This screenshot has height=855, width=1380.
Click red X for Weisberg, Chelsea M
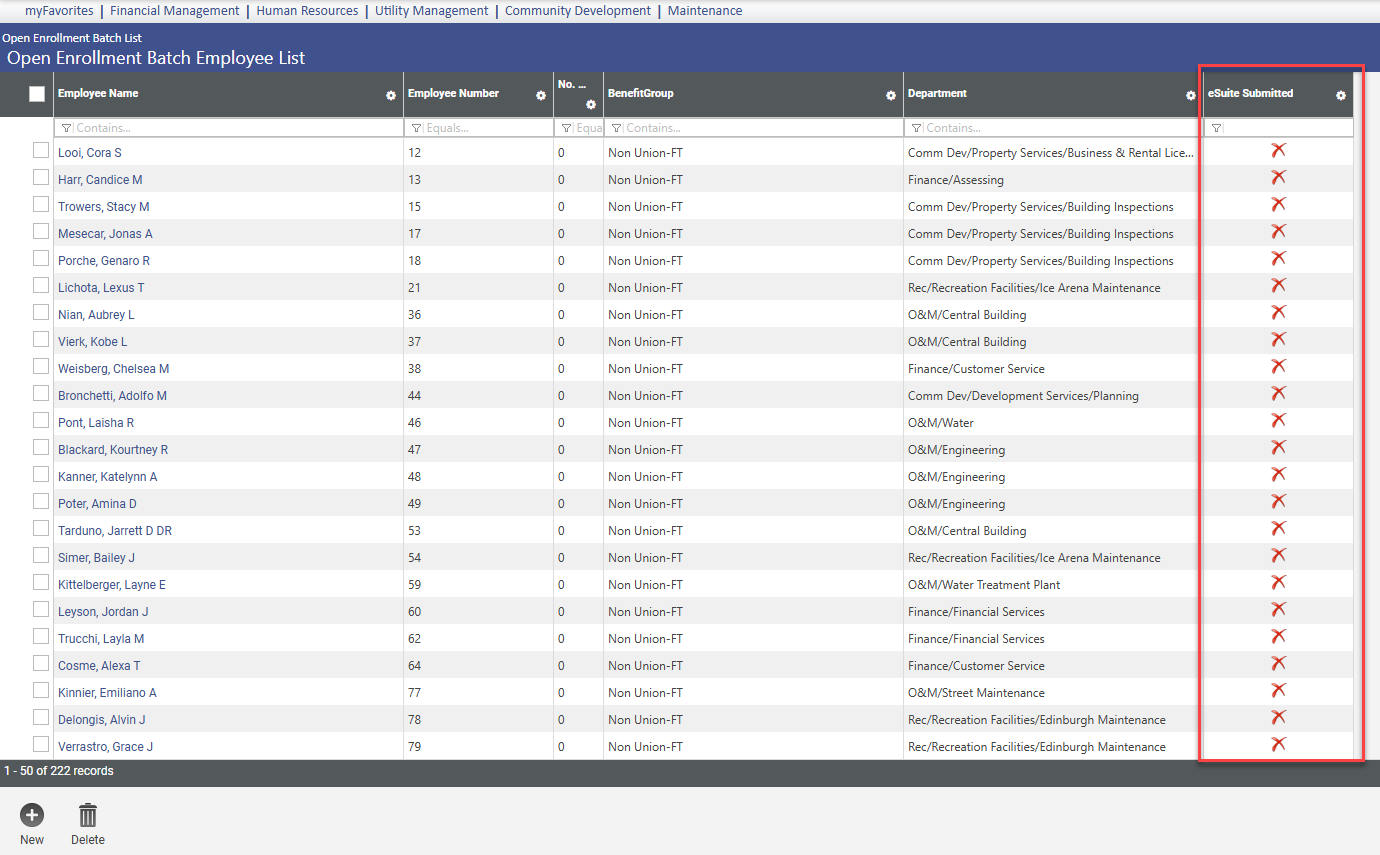coord(1278,366)
